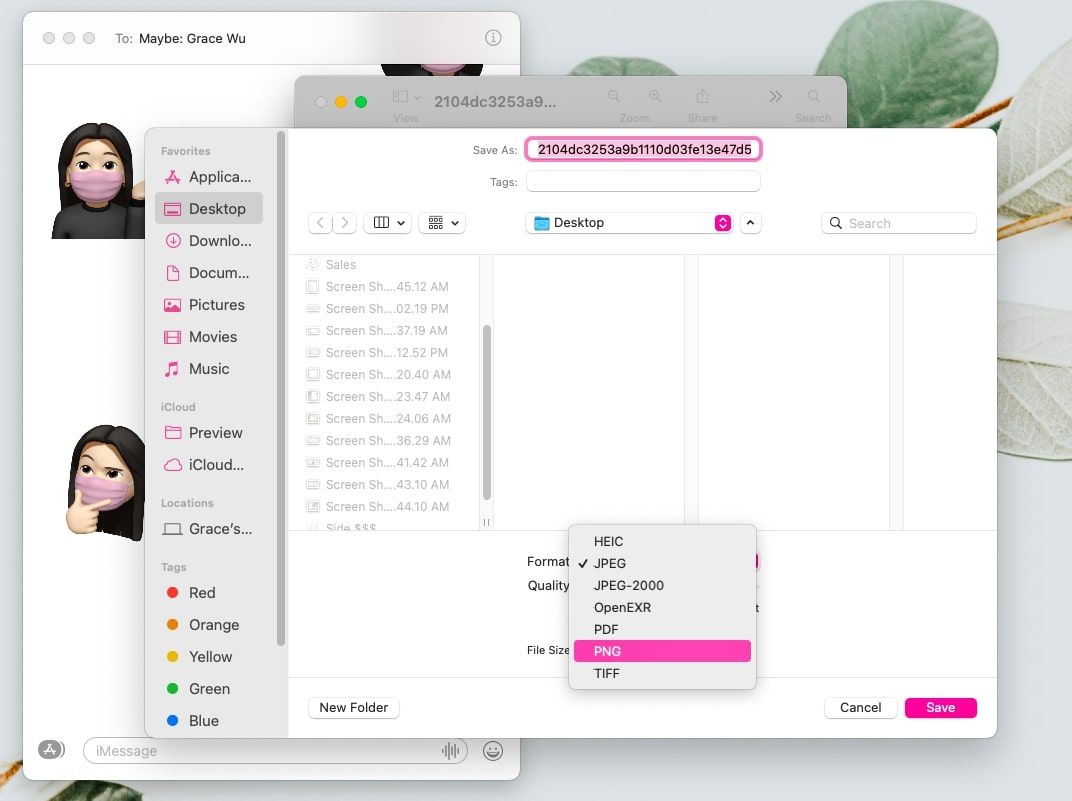
Task: Open the toolbar overflow chevrons in Preview
Action: 775,96
